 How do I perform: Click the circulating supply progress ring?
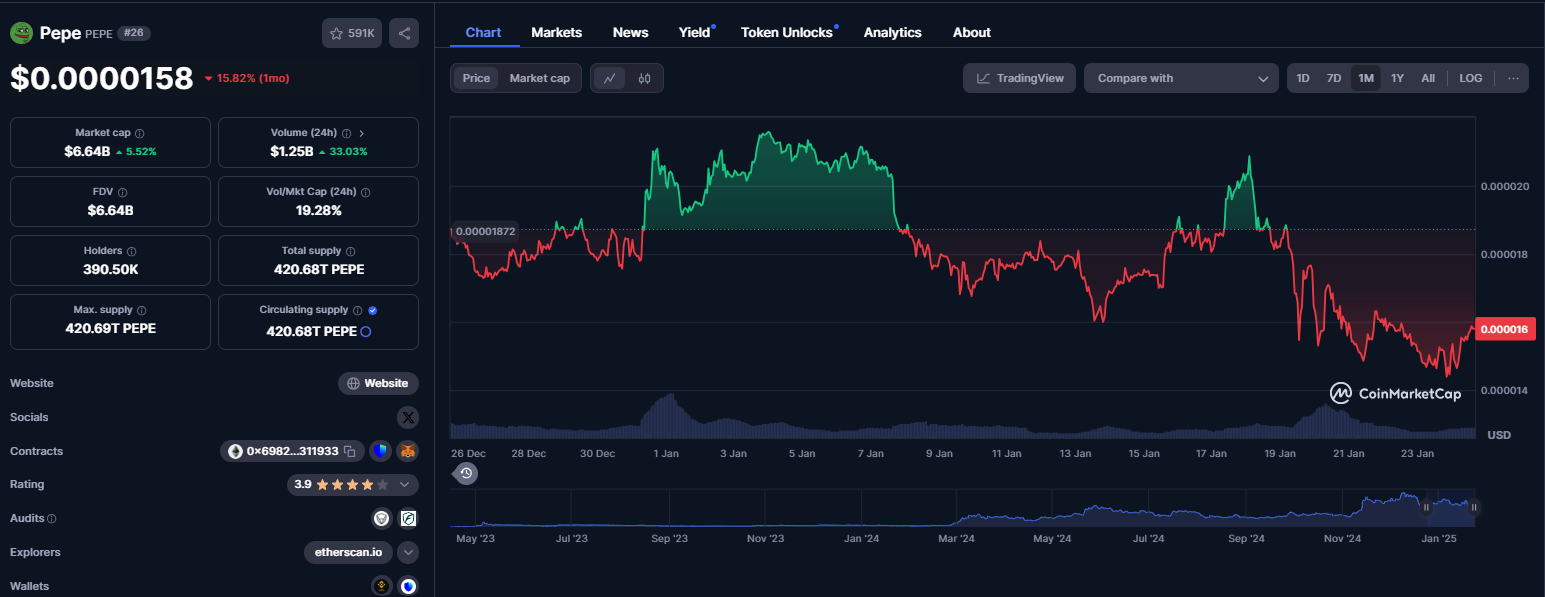[x=365, y=331]
